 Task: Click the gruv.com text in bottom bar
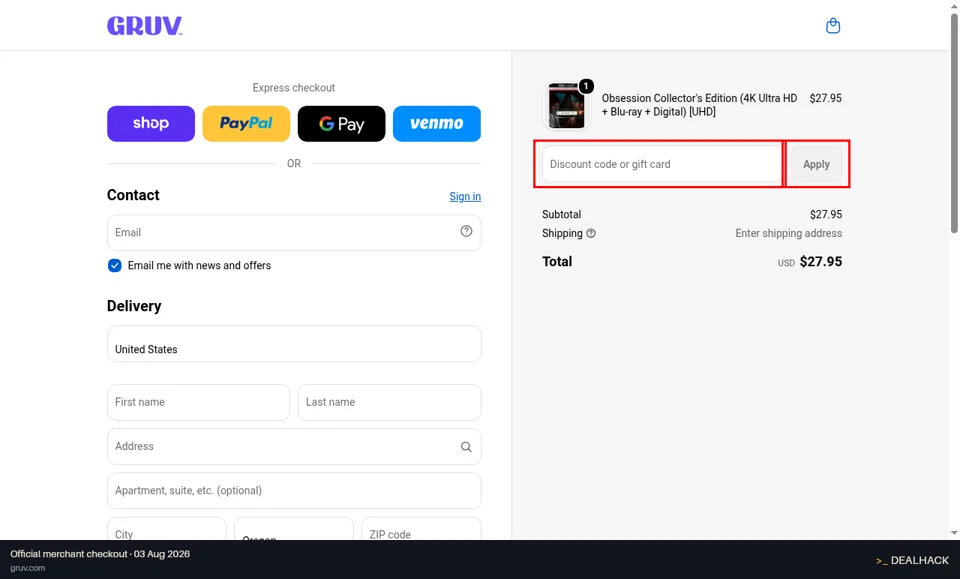(x=28, y=568)
